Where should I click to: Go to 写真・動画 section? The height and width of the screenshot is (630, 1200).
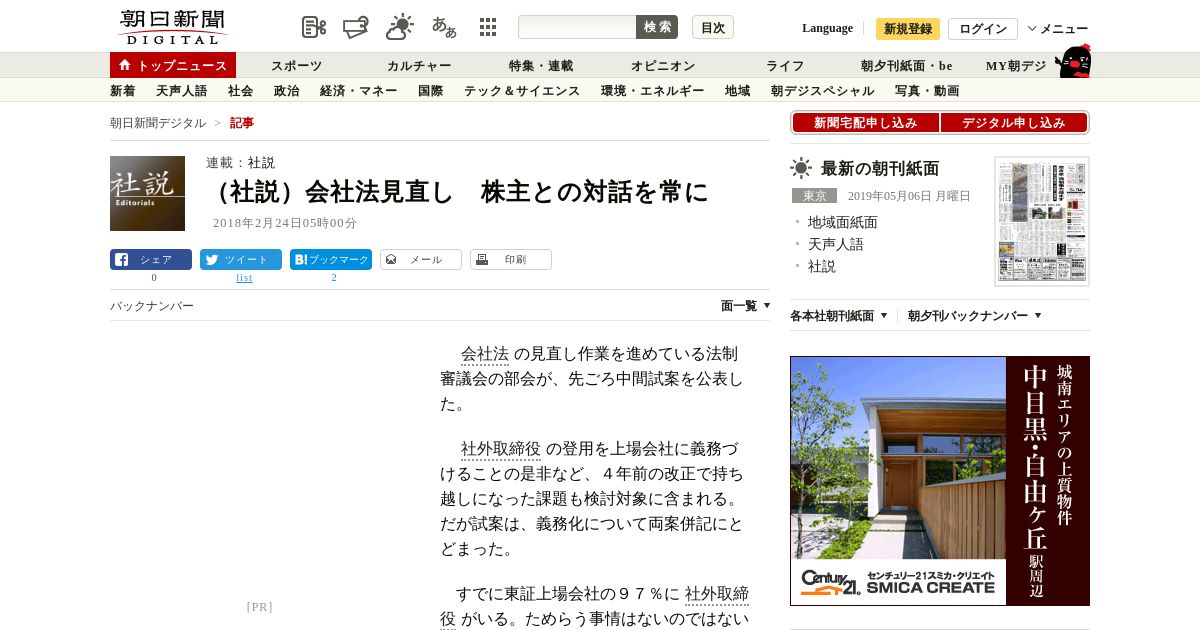click(927, 91)
